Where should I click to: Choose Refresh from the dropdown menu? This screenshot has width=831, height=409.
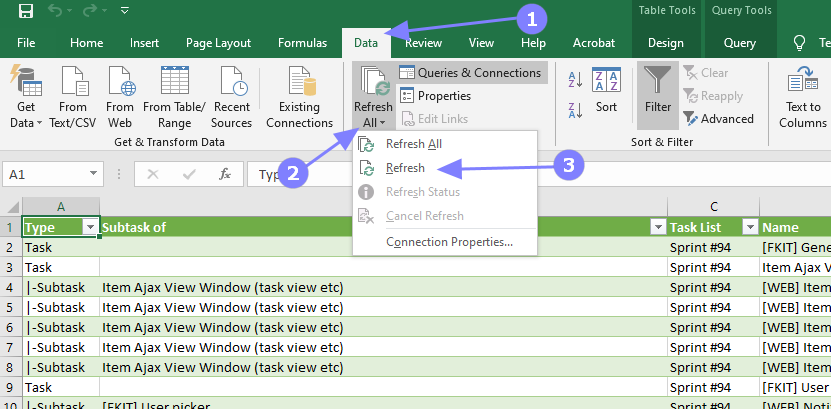tap(405, 168)
